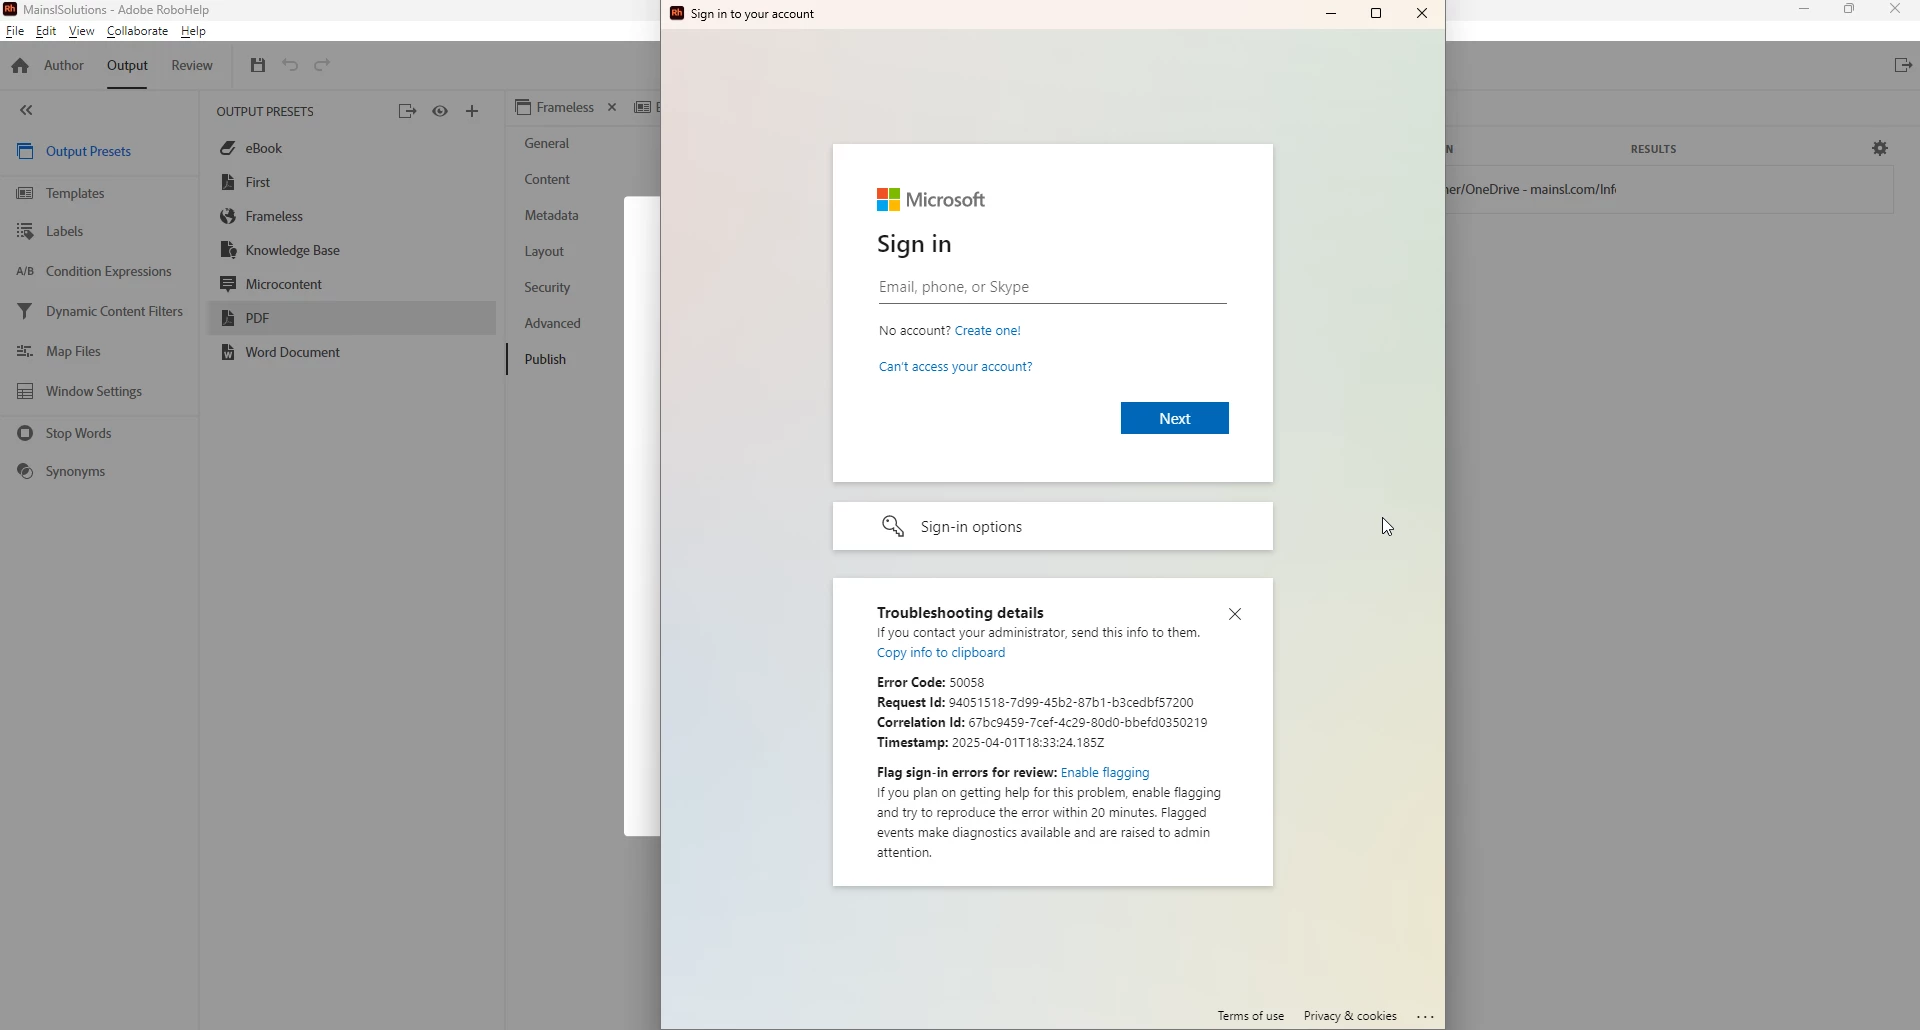Click the Redo arrow icon
The width and height of the screenshot is (1920, 1030).
(x=323, y=66)
